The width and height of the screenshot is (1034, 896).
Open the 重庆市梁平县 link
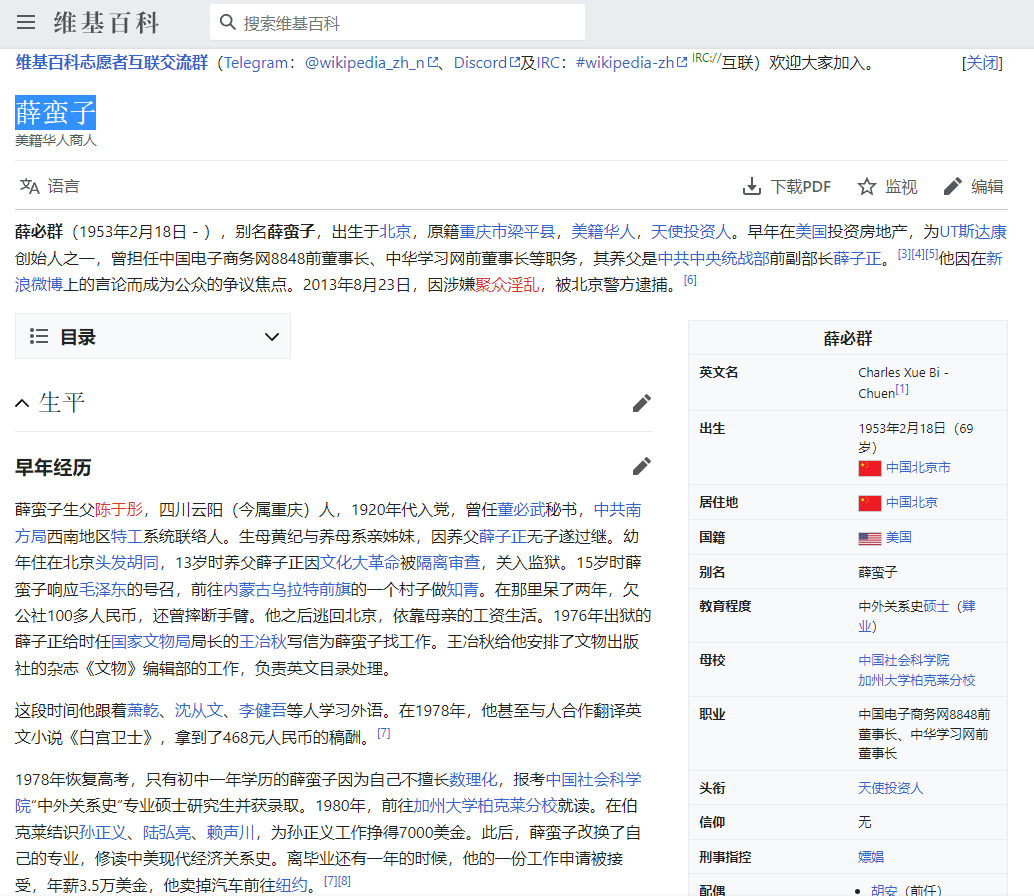tap(507, 231)
